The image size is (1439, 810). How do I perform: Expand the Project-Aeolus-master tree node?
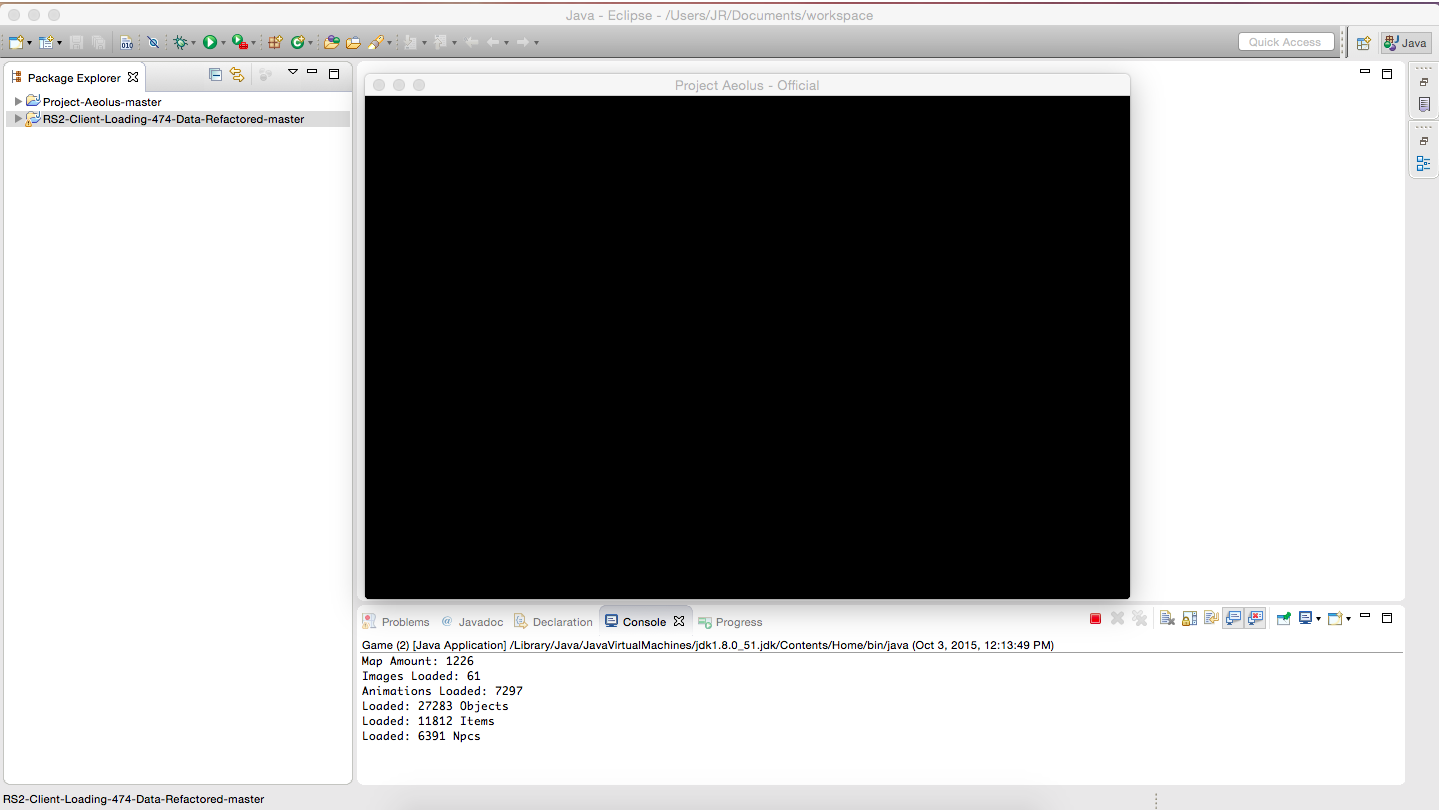coord(18,102)
